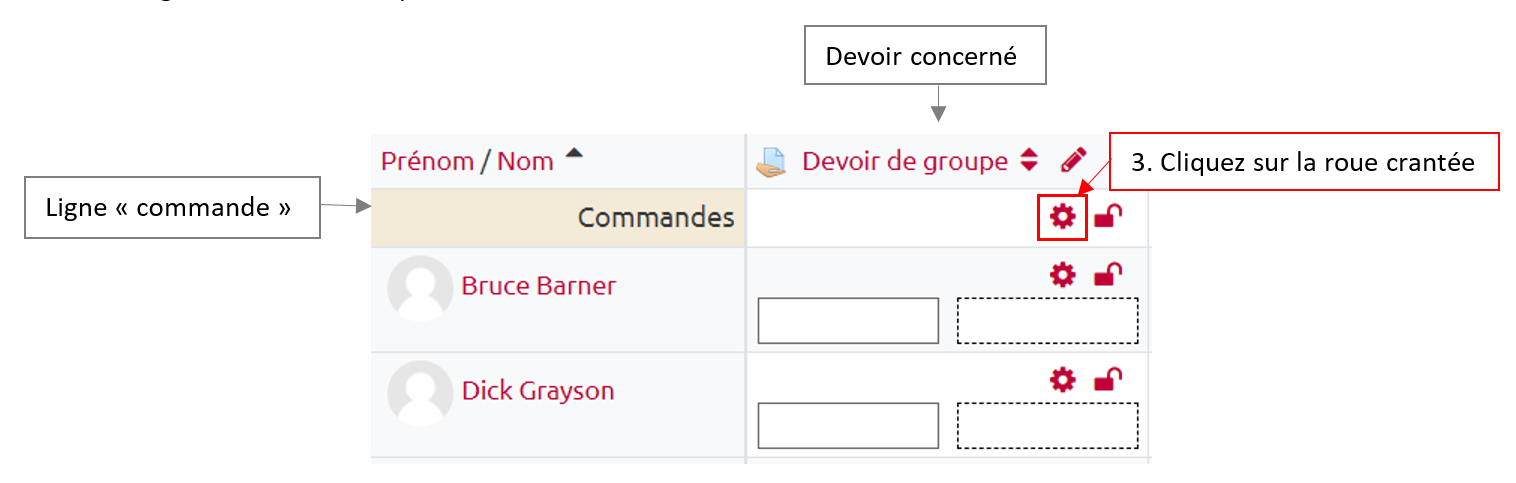Open Dick Grayson's profile link
Image resolution: width=1516 pixels, height=483 pixels.
click(x=537, y=390)
